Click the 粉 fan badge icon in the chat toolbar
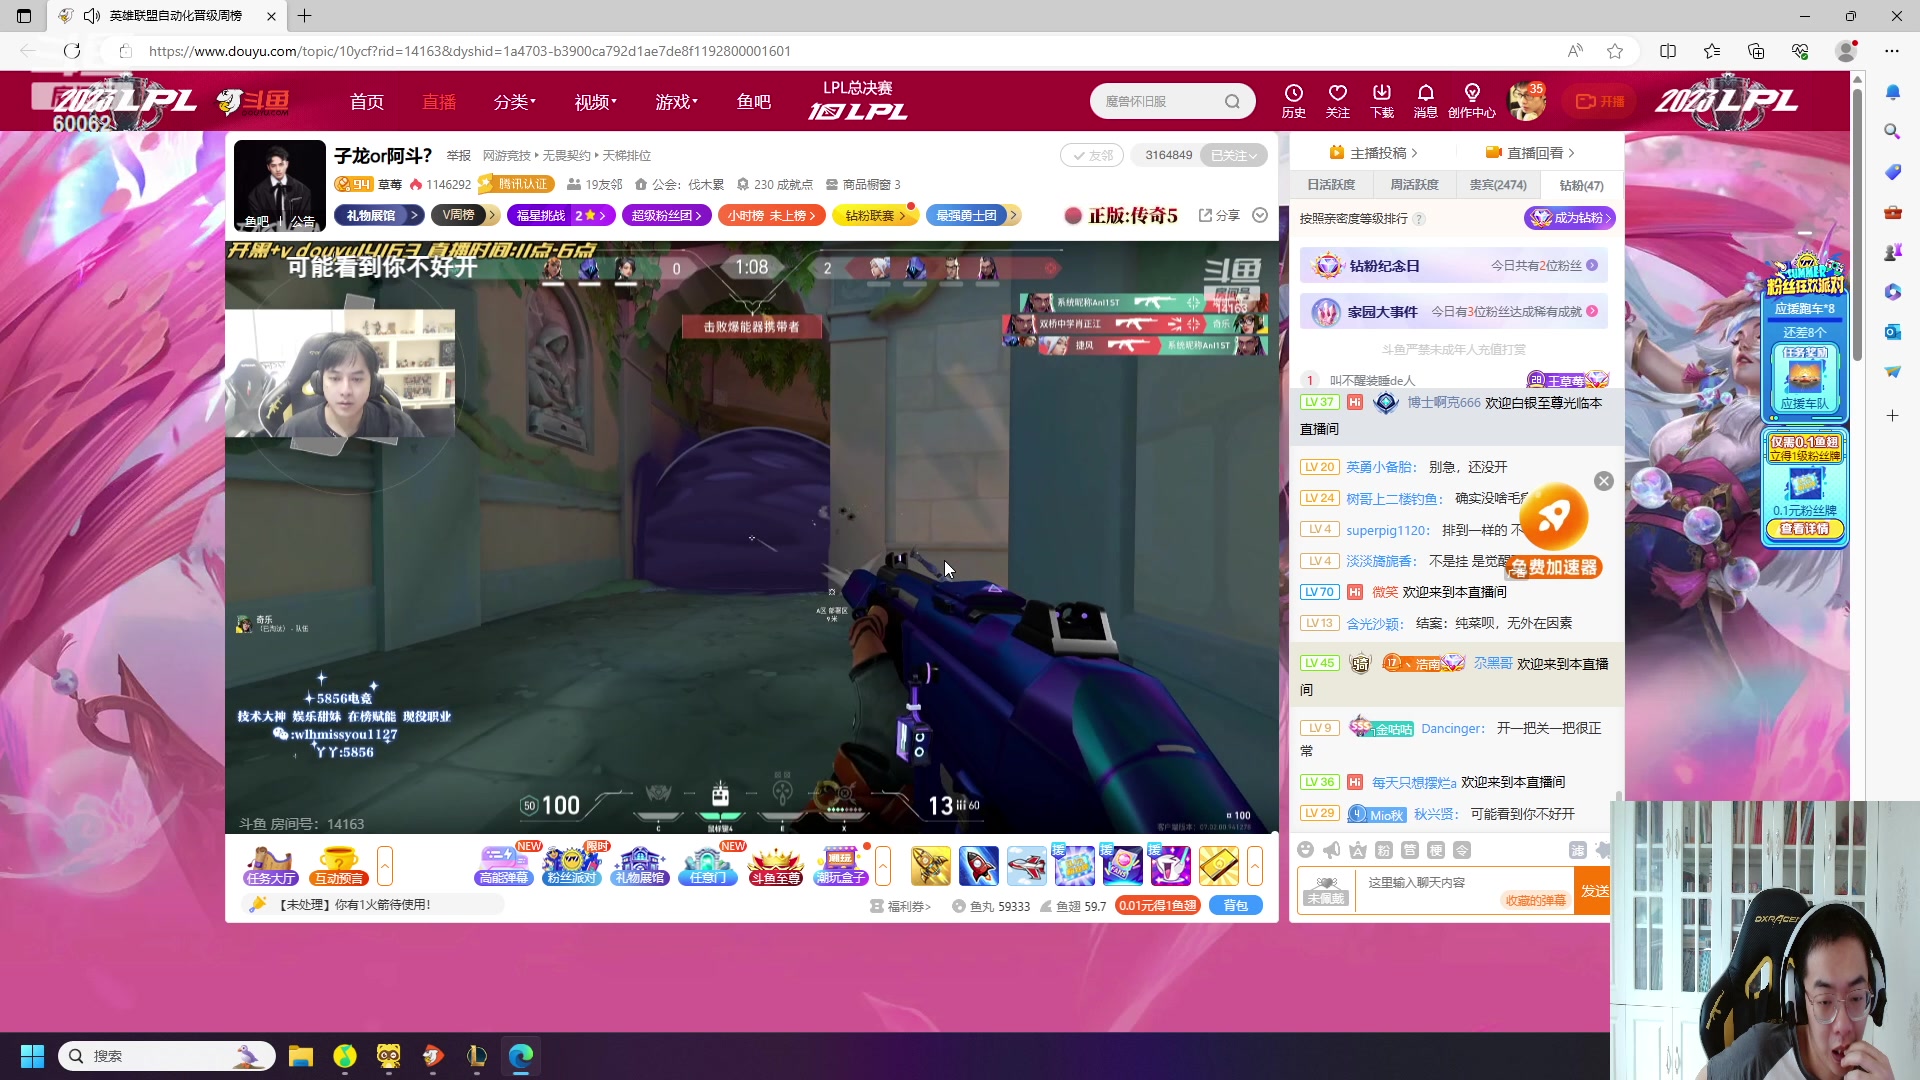Image resolution: width=1920 pixels, height=1080 pixels. coord(1384,850)
